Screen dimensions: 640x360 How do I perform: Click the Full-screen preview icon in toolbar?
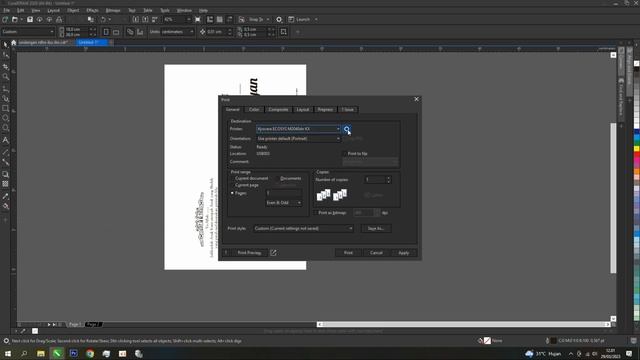[198, 19]
